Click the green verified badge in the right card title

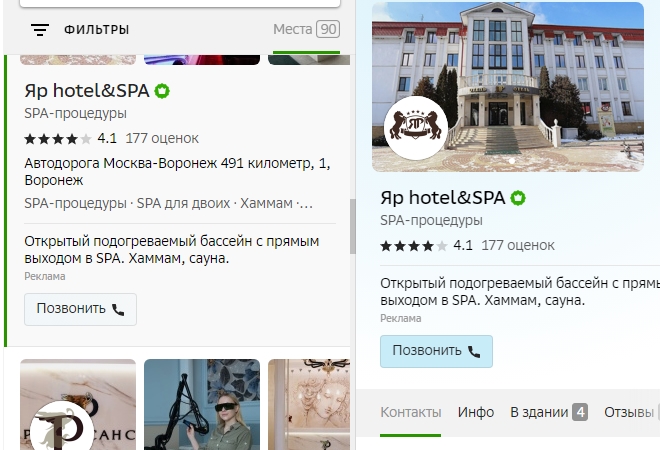[518, 198]
